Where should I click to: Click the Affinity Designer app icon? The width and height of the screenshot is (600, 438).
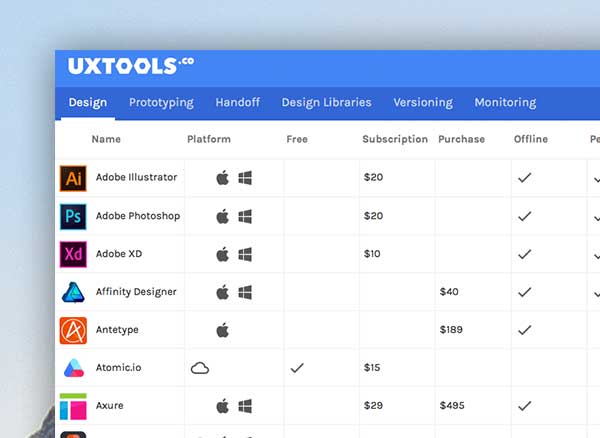click(73, 292)
